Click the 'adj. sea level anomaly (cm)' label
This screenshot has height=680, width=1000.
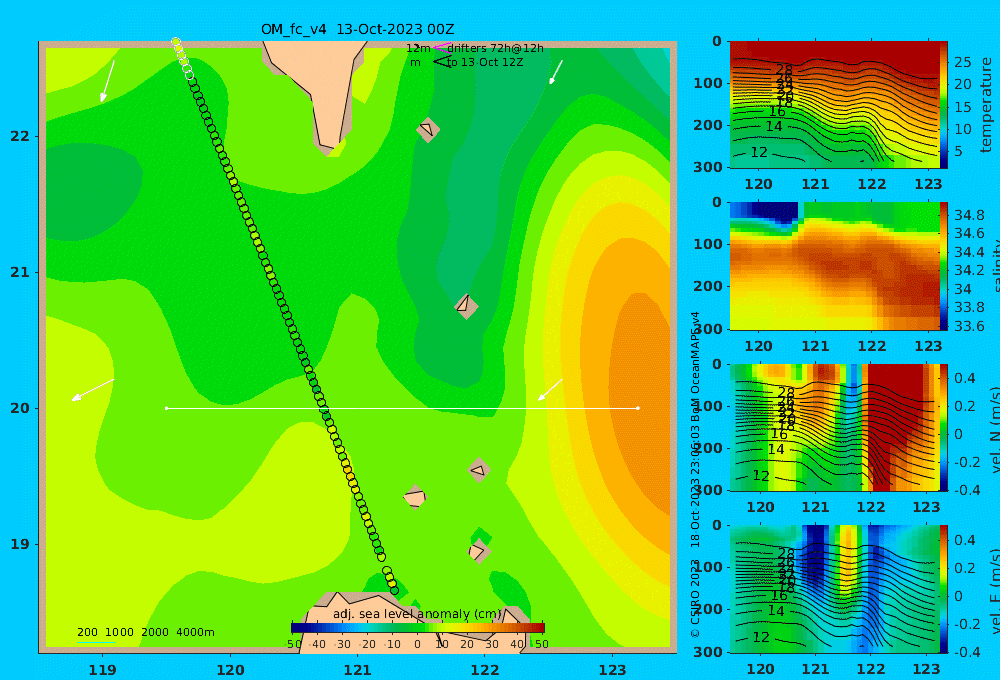coord(417,614)
